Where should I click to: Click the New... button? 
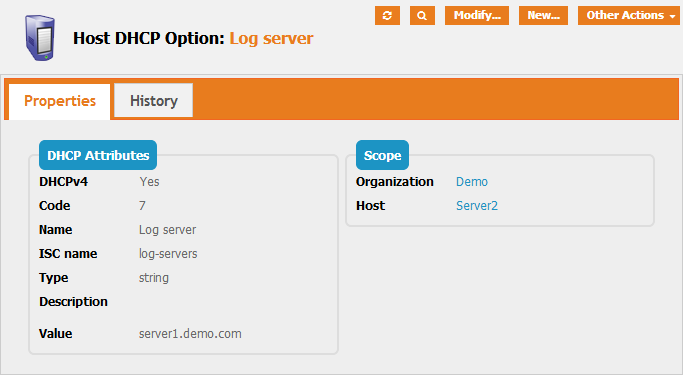543,16
